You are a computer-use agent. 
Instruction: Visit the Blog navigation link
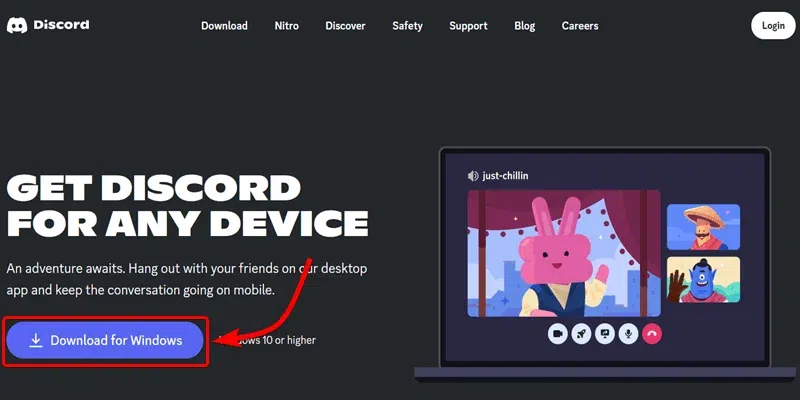point(524,26)
